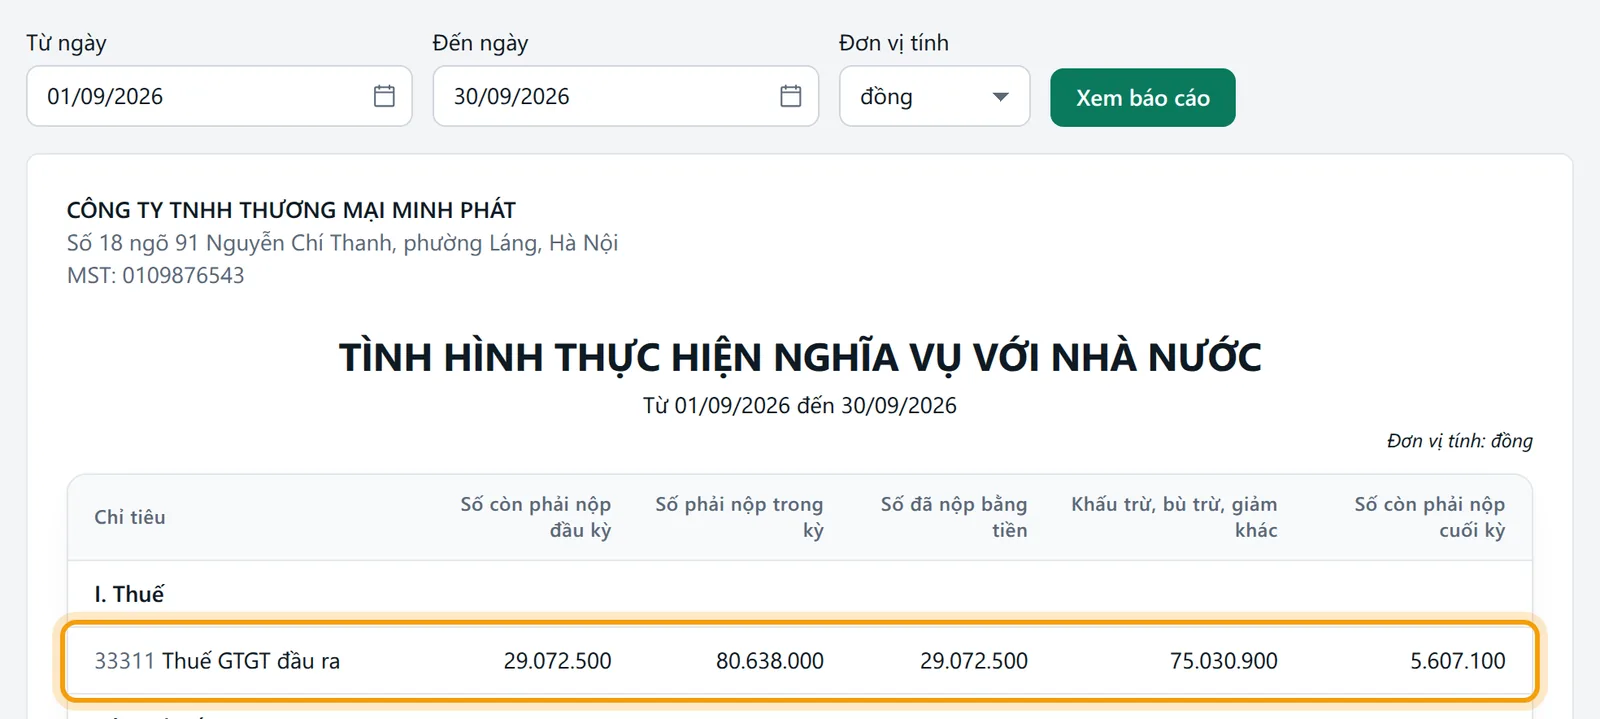Click the period subtitle Từ 01/09/2026 đến 30/09/2026
1600x719 pixels.
pos(800,405)
